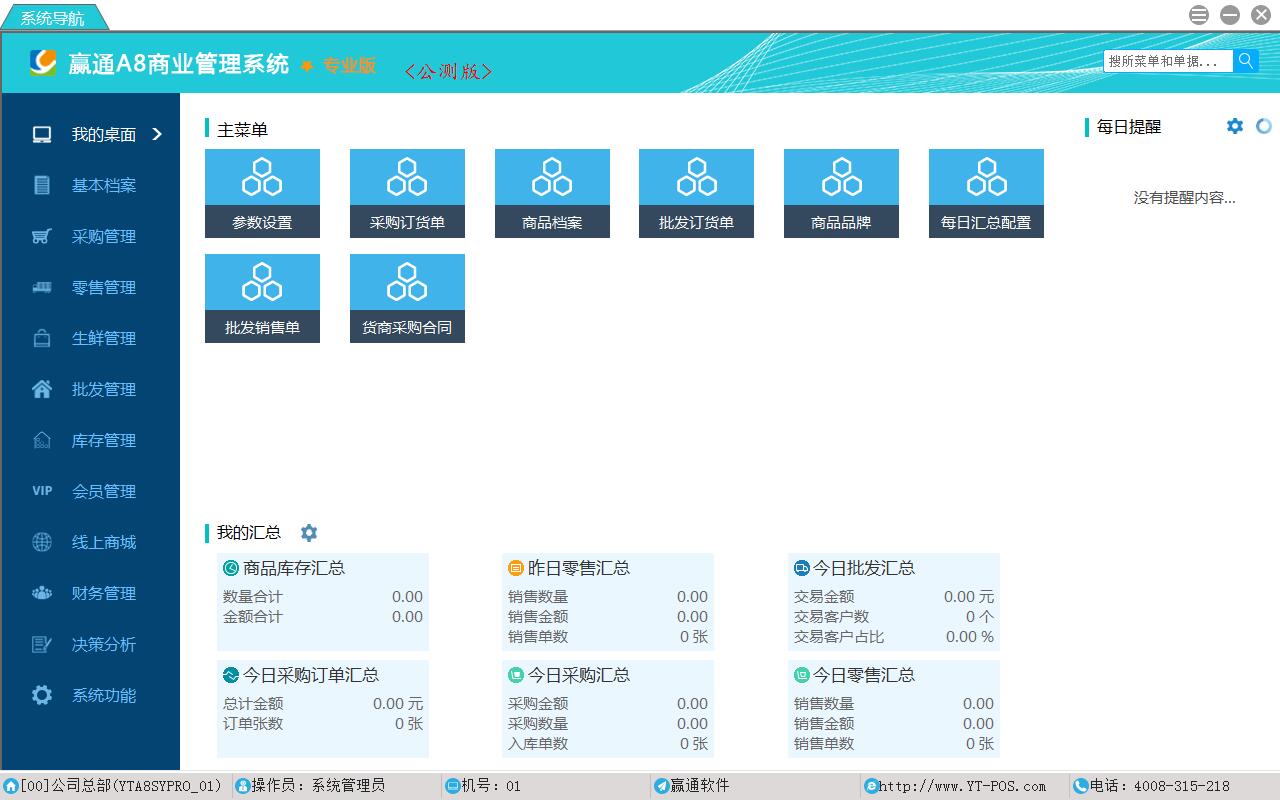Click the YT-POS.com website link
The image size is (1280, 800).
[962, 786]
